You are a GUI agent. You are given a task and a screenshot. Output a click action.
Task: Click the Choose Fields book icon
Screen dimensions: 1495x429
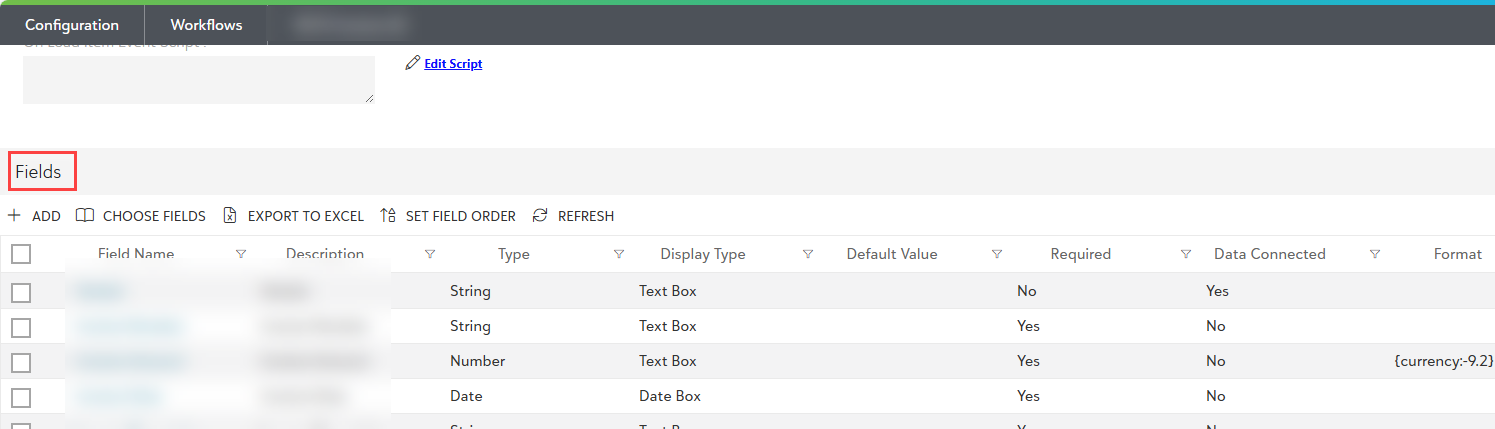pyautogui.click(x=85, y=216)
